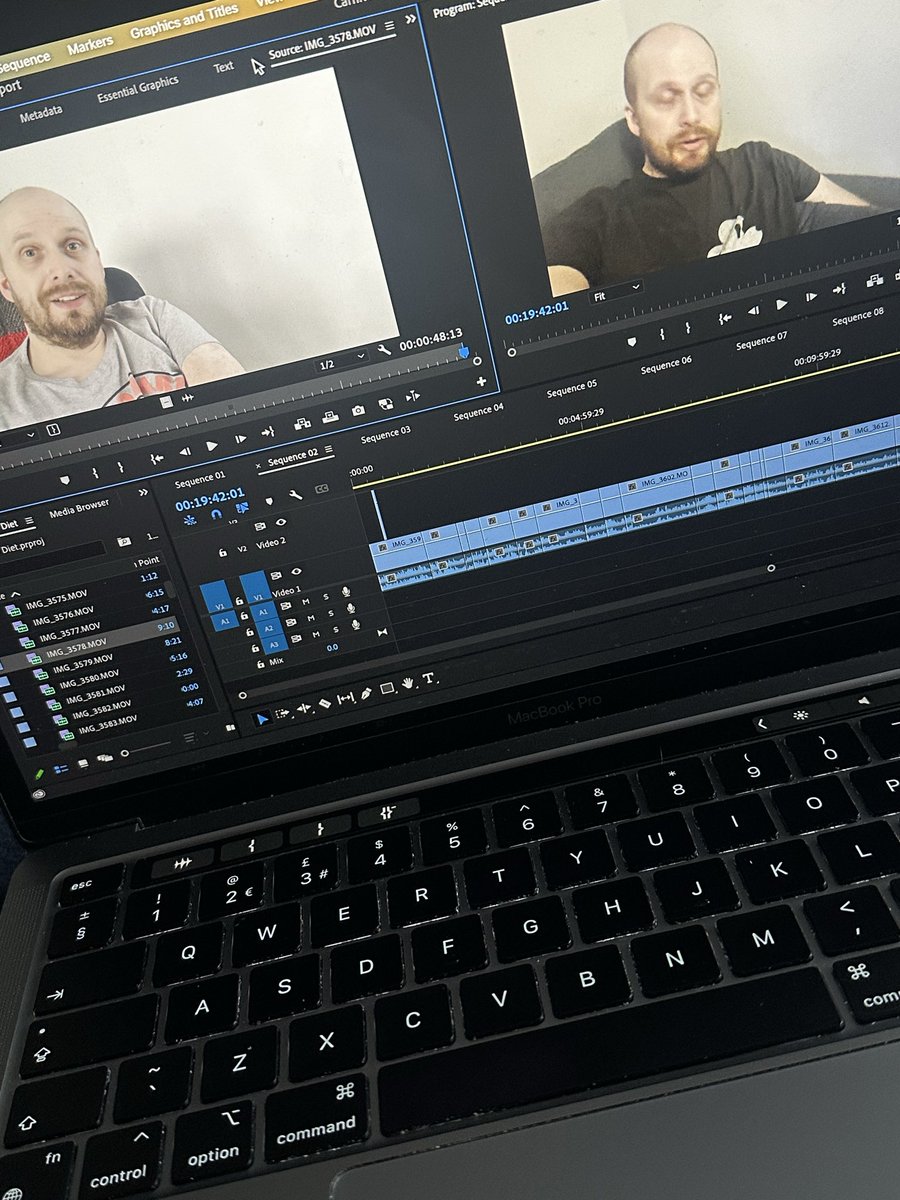The image size is (900, 1200).
Task: Select the Ripple Edit tool
Action: point(303,708)
